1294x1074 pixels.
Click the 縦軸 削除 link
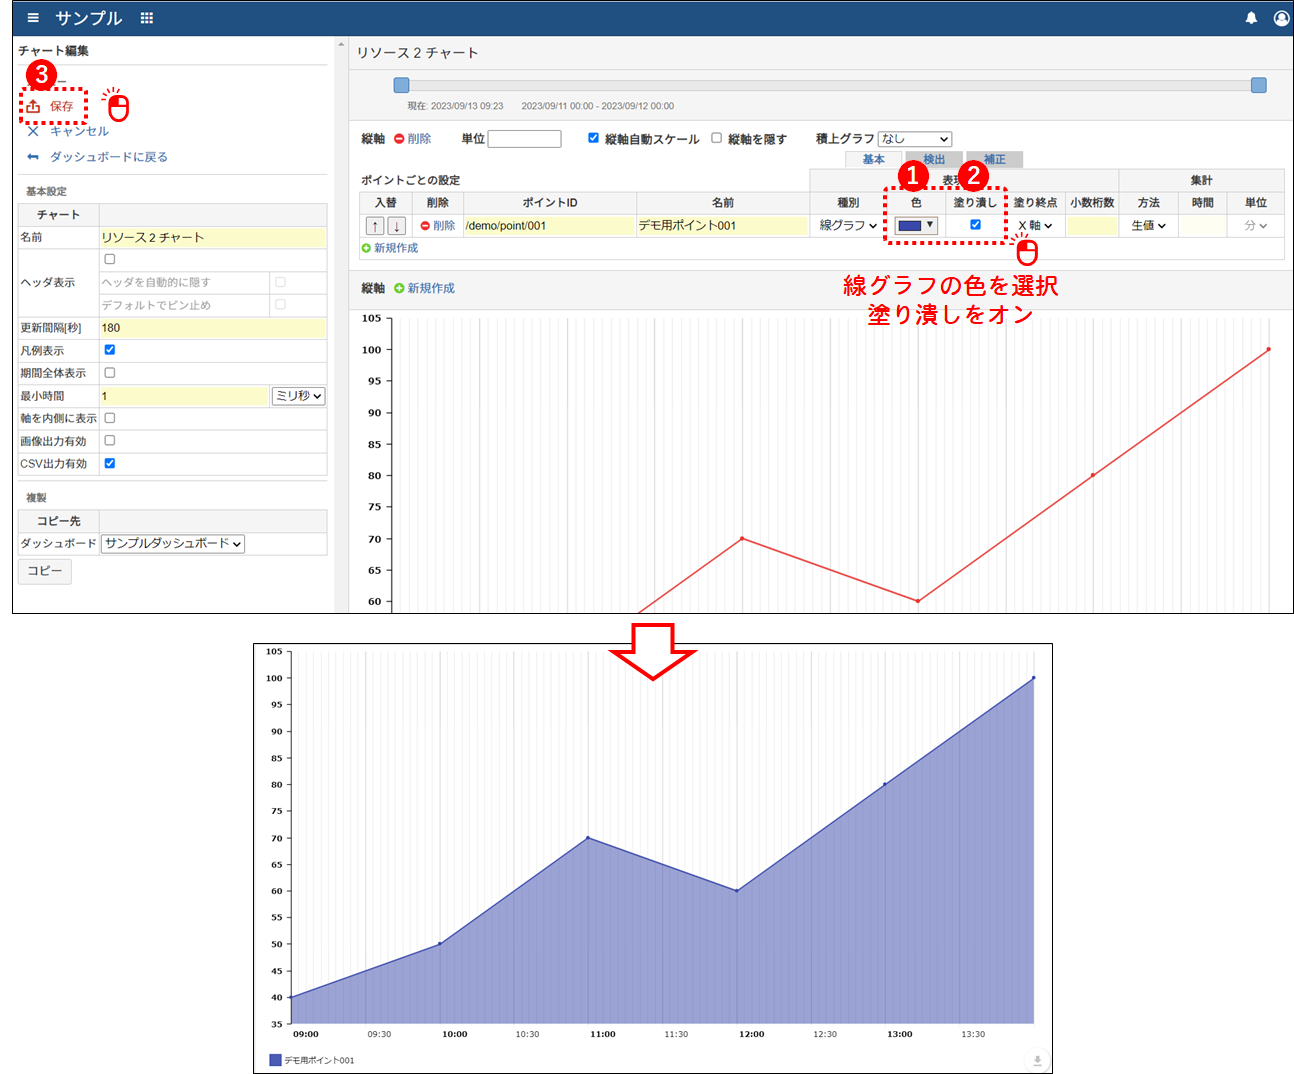tap(419, 139)
